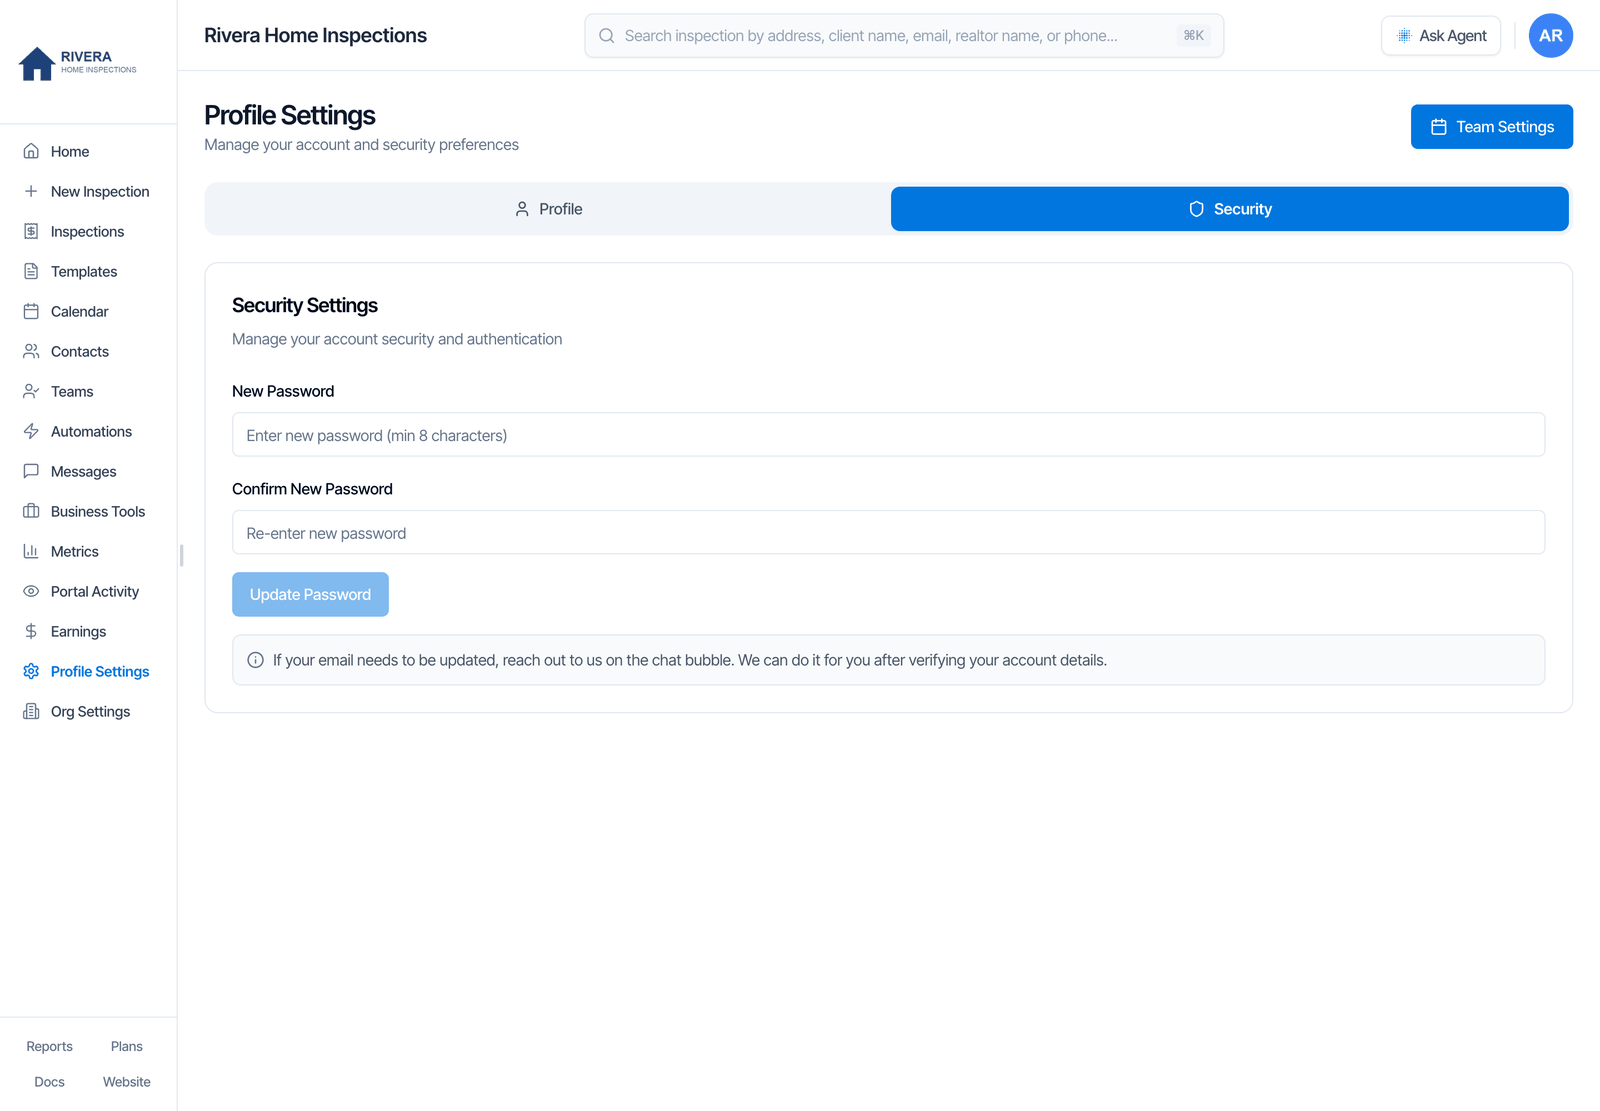Open the Reports footer link

pos(49,1046)
